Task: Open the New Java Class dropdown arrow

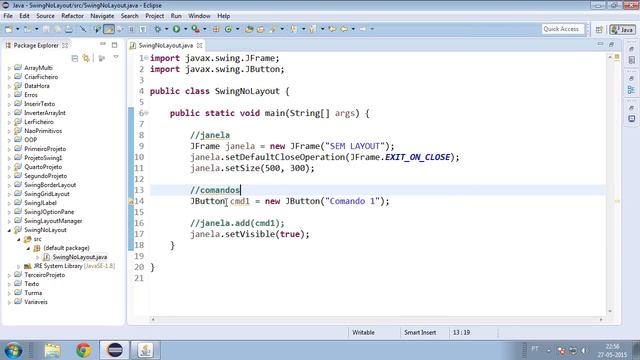Action: click(x=237, y=29)
